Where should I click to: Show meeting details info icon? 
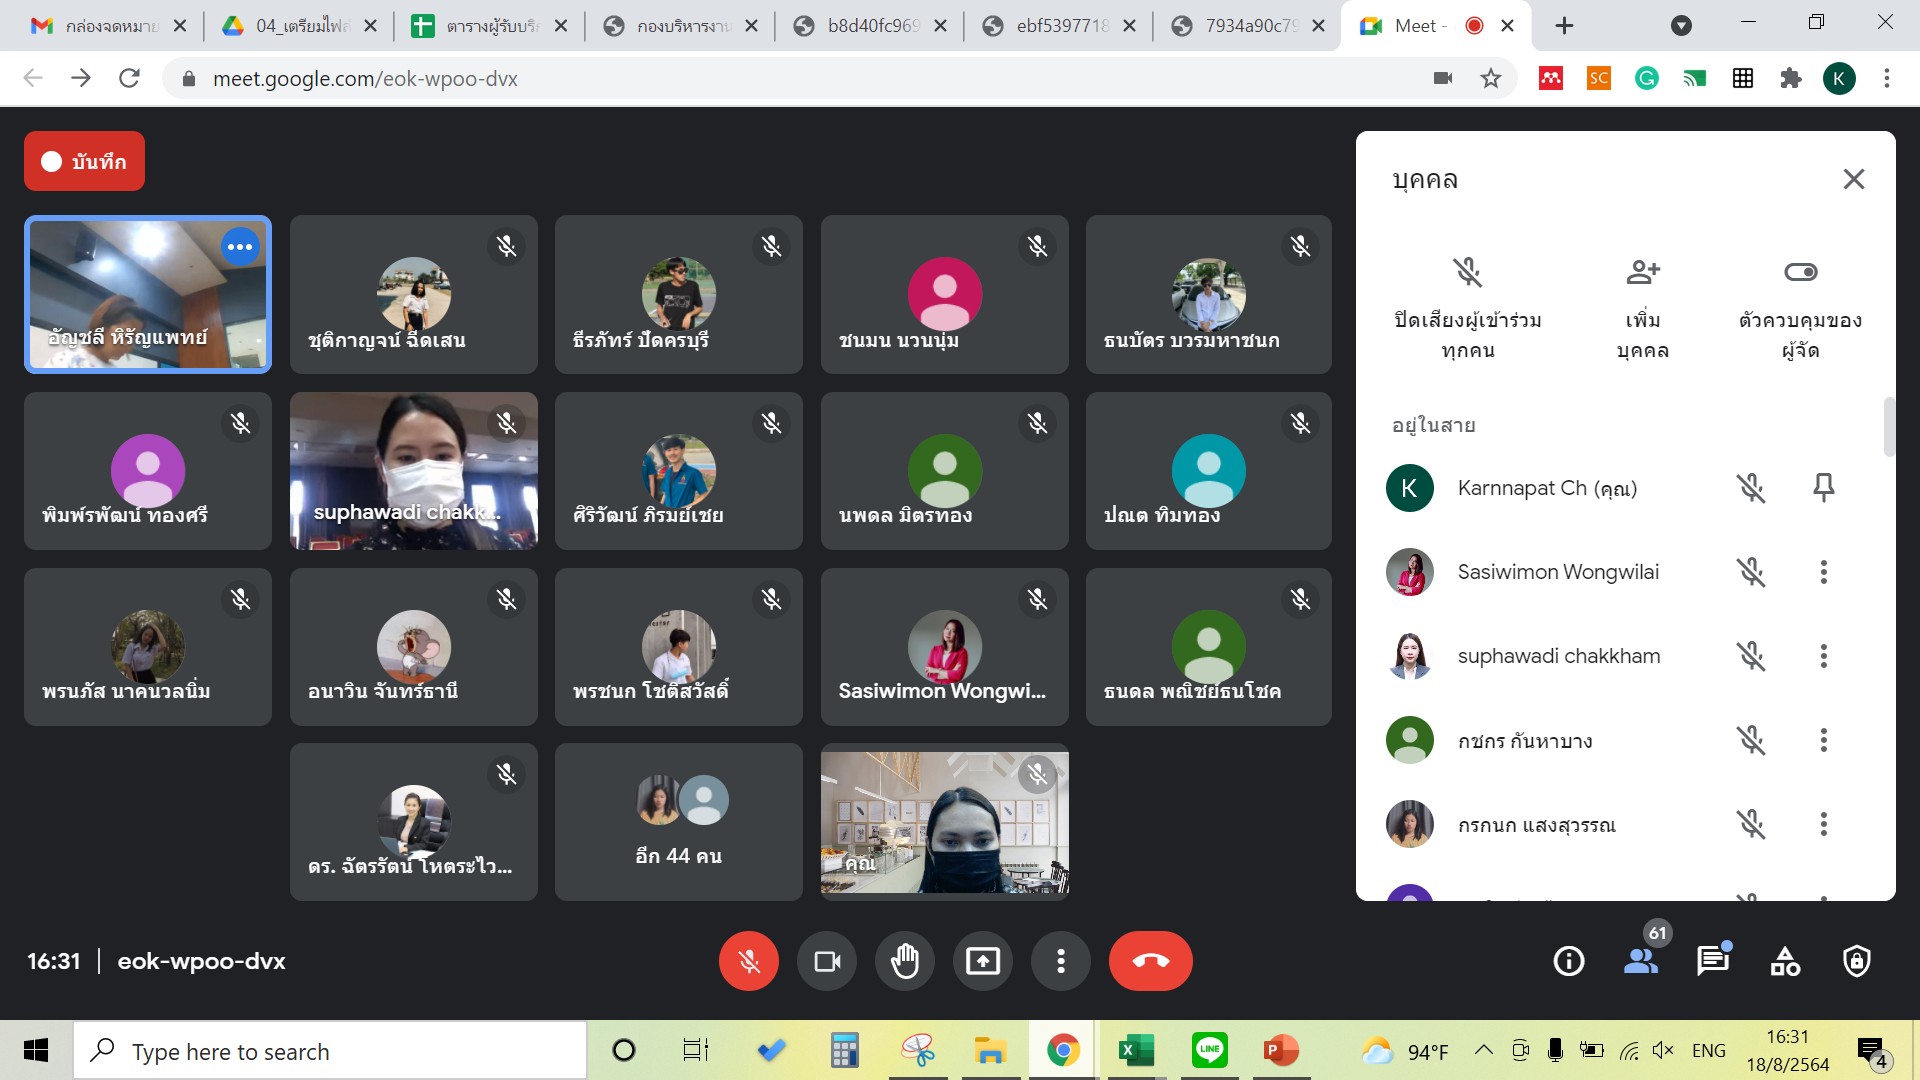pos(1568,961)
